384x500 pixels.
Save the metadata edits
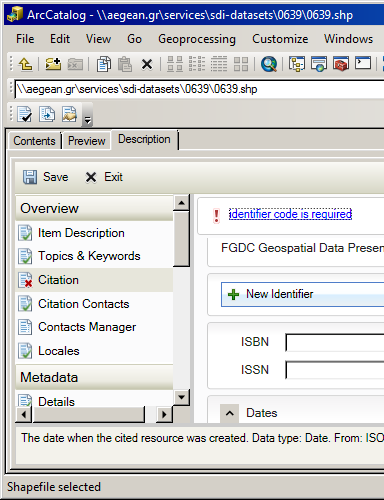click(46, 177)
